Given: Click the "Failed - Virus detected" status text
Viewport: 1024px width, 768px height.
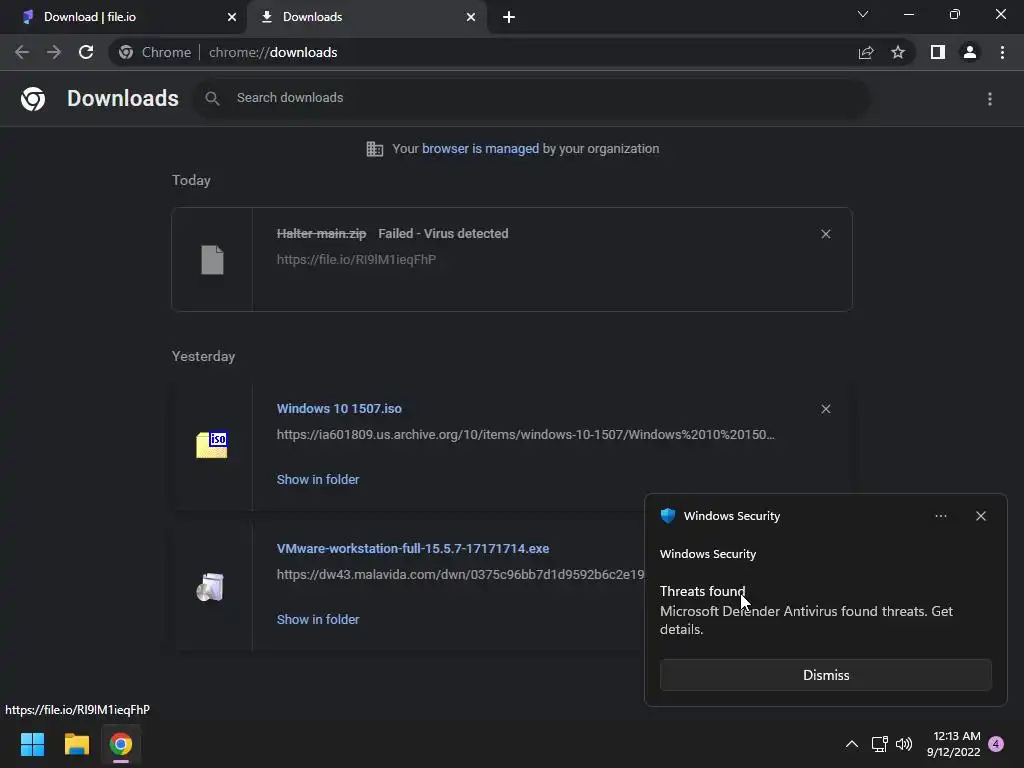Looking at the screenshot, I should (443, 234).
